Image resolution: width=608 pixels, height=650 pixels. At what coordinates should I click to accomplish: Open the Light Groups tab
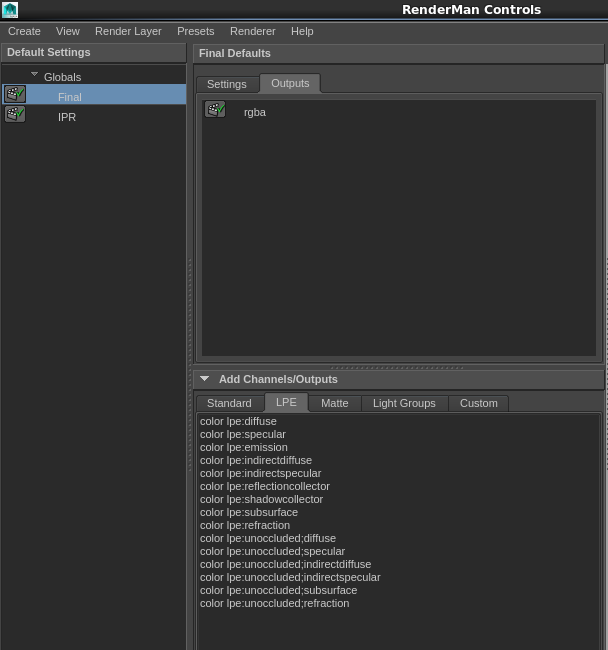(x=404, y=403)
